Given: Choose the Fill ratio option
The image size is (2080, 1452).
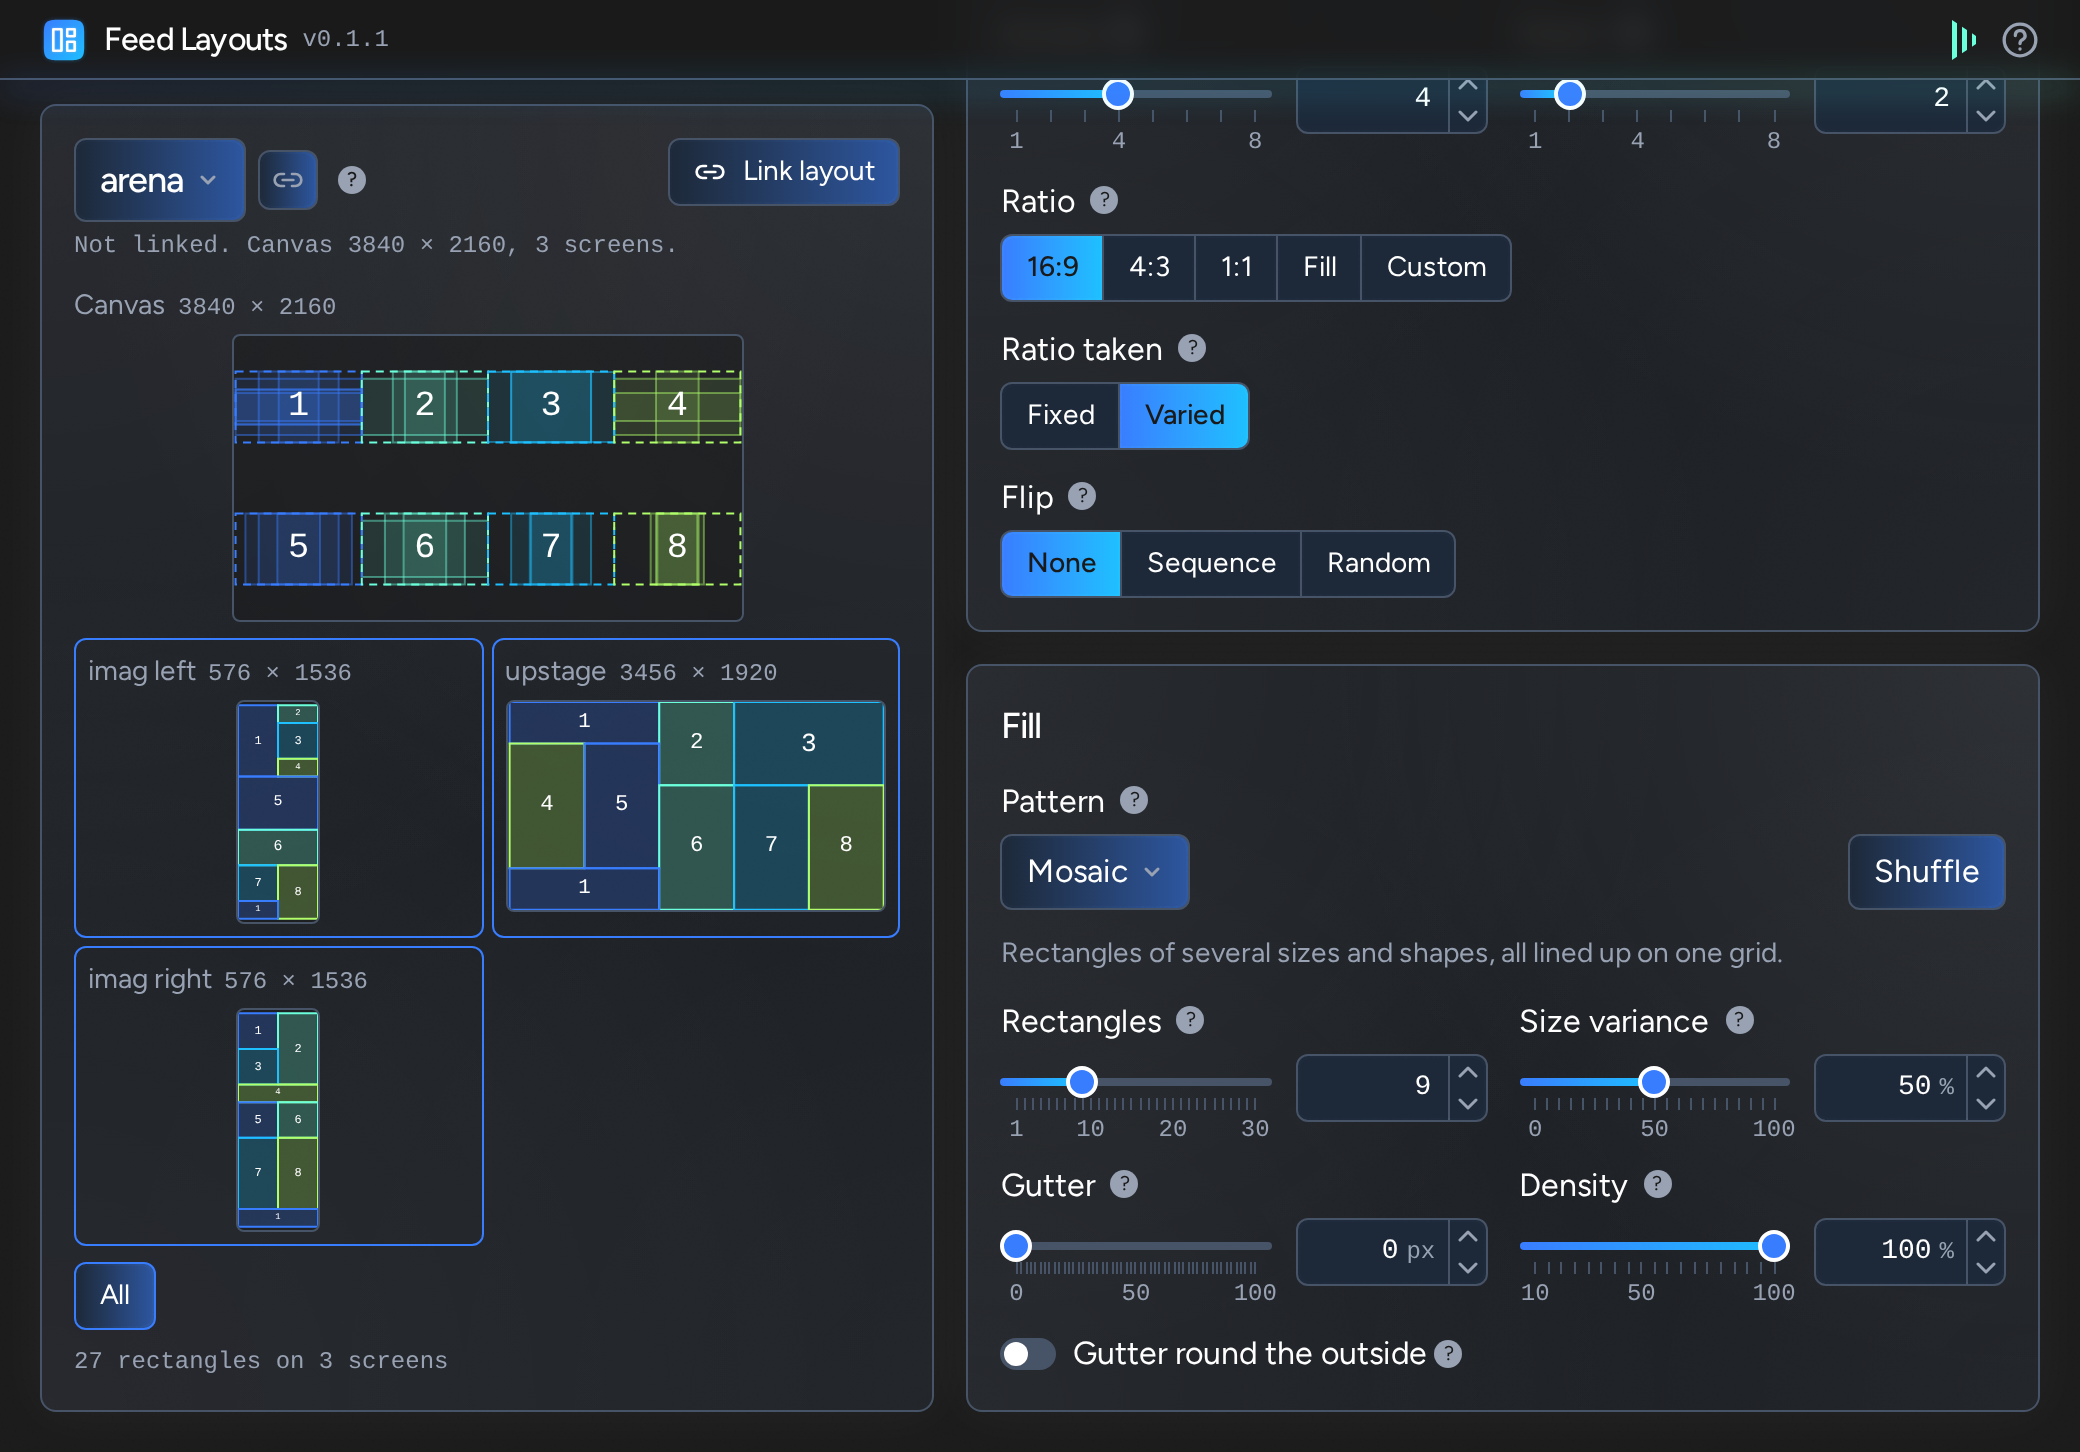Looking at the screenshot, I should [x=1319, y=267].
